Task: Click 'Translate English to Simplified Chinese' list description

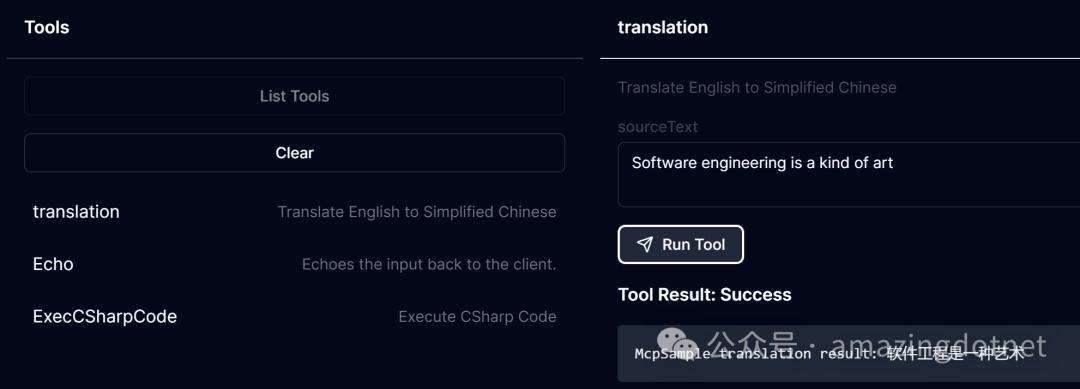Action: [417, 212]
